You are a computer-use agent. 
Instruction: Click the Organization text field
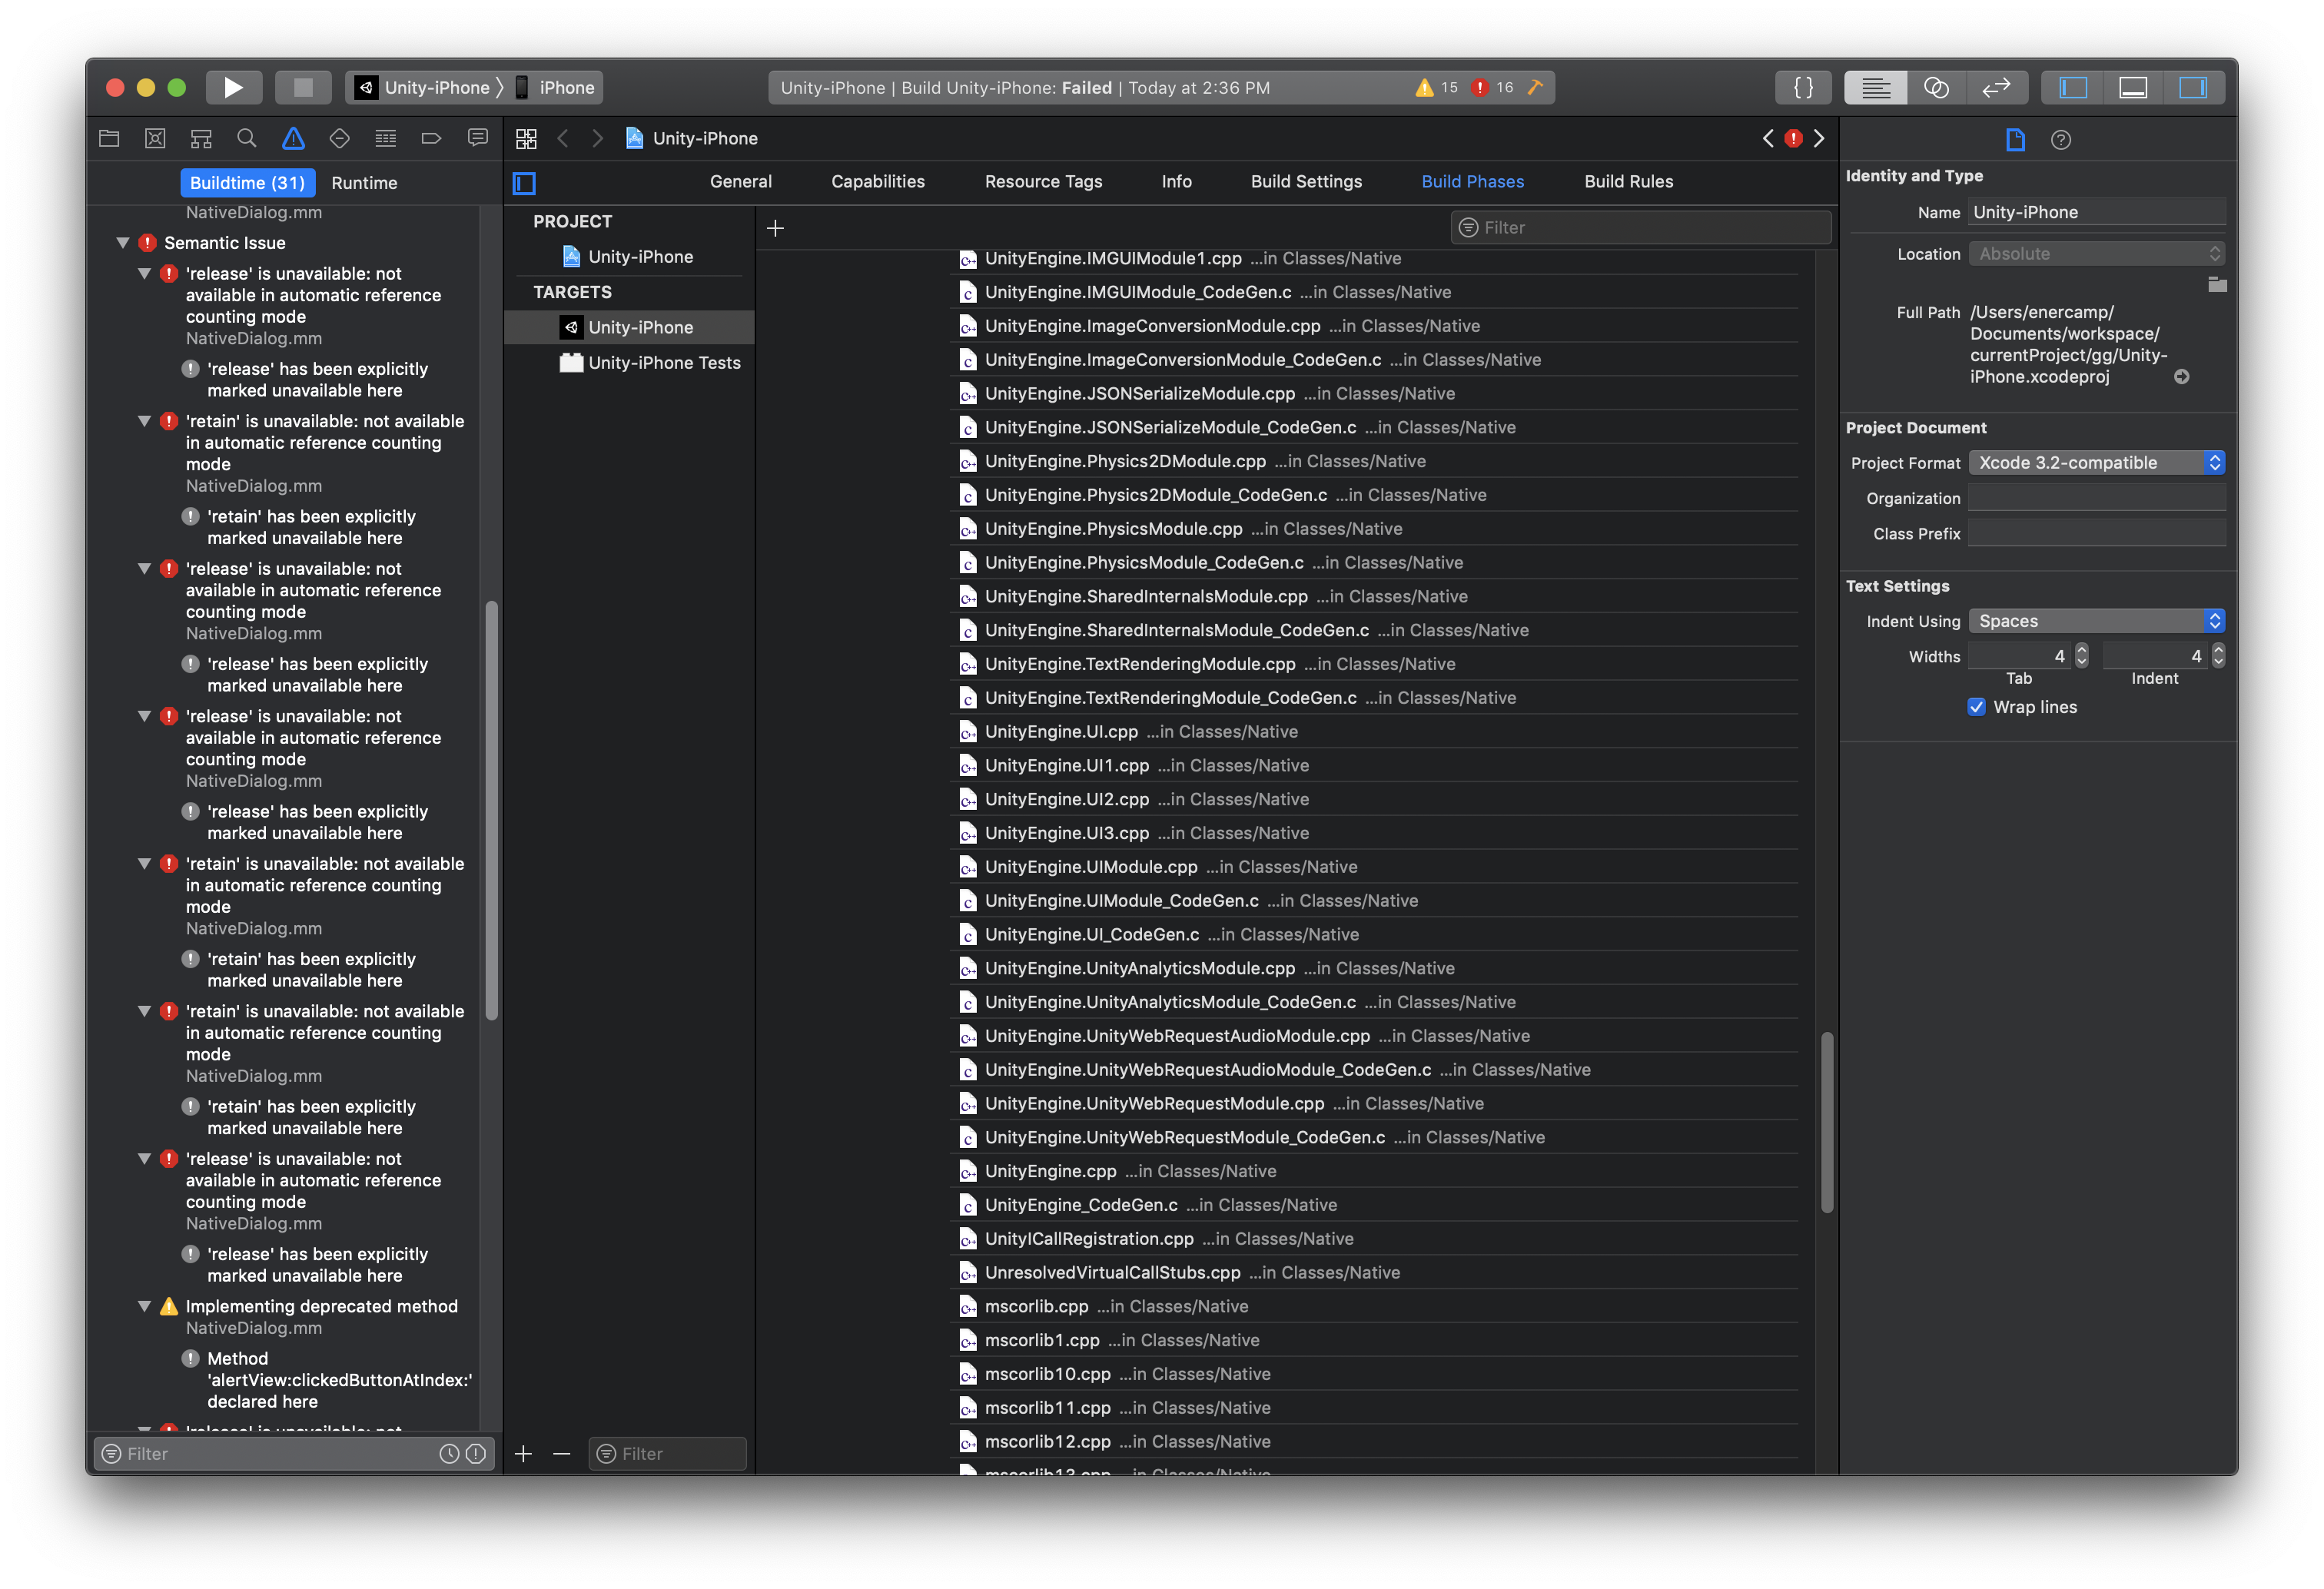point(2096,498)
